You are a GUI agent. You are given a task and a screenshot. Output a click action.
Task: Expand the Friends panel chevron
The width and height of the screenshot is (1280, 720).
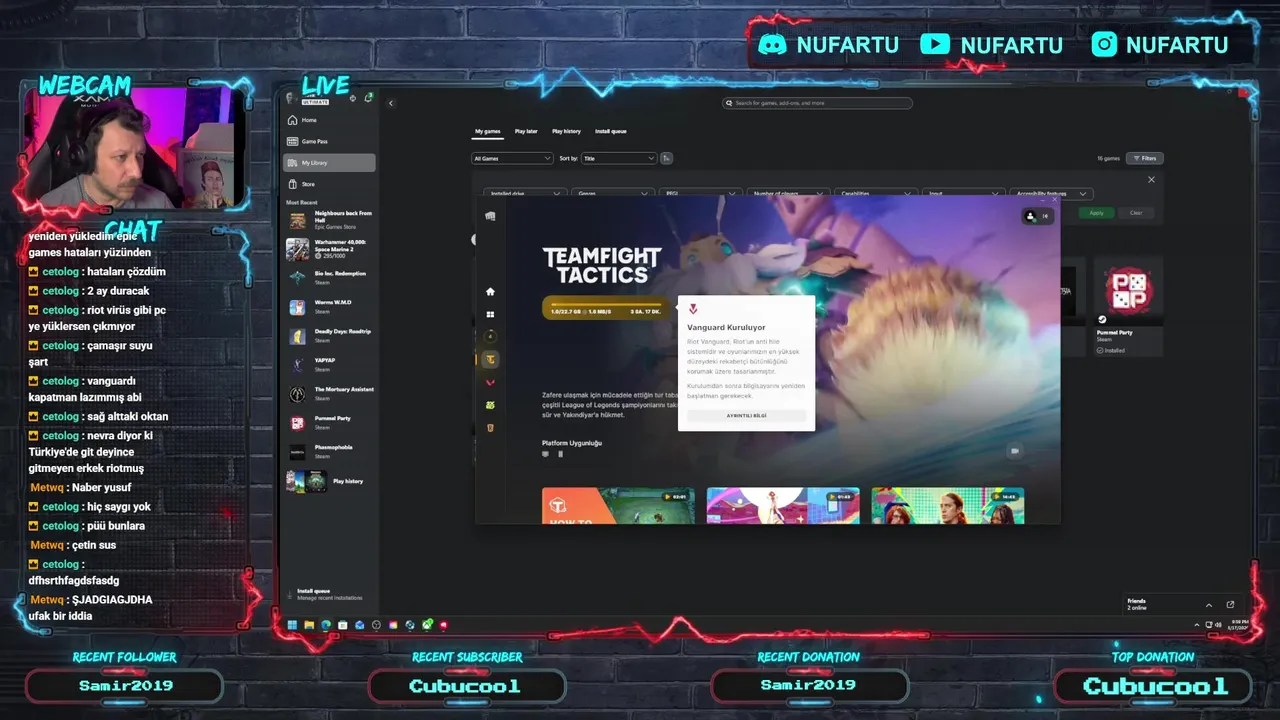[1208, 604]
